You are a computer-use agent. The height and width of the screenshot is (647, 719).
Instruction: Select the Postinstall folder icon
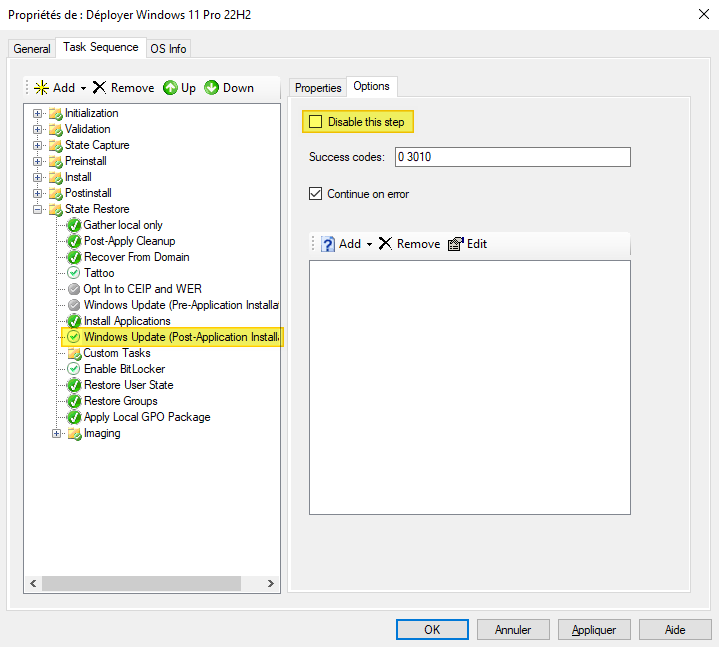pyautogui.click(x=56, y=194)
